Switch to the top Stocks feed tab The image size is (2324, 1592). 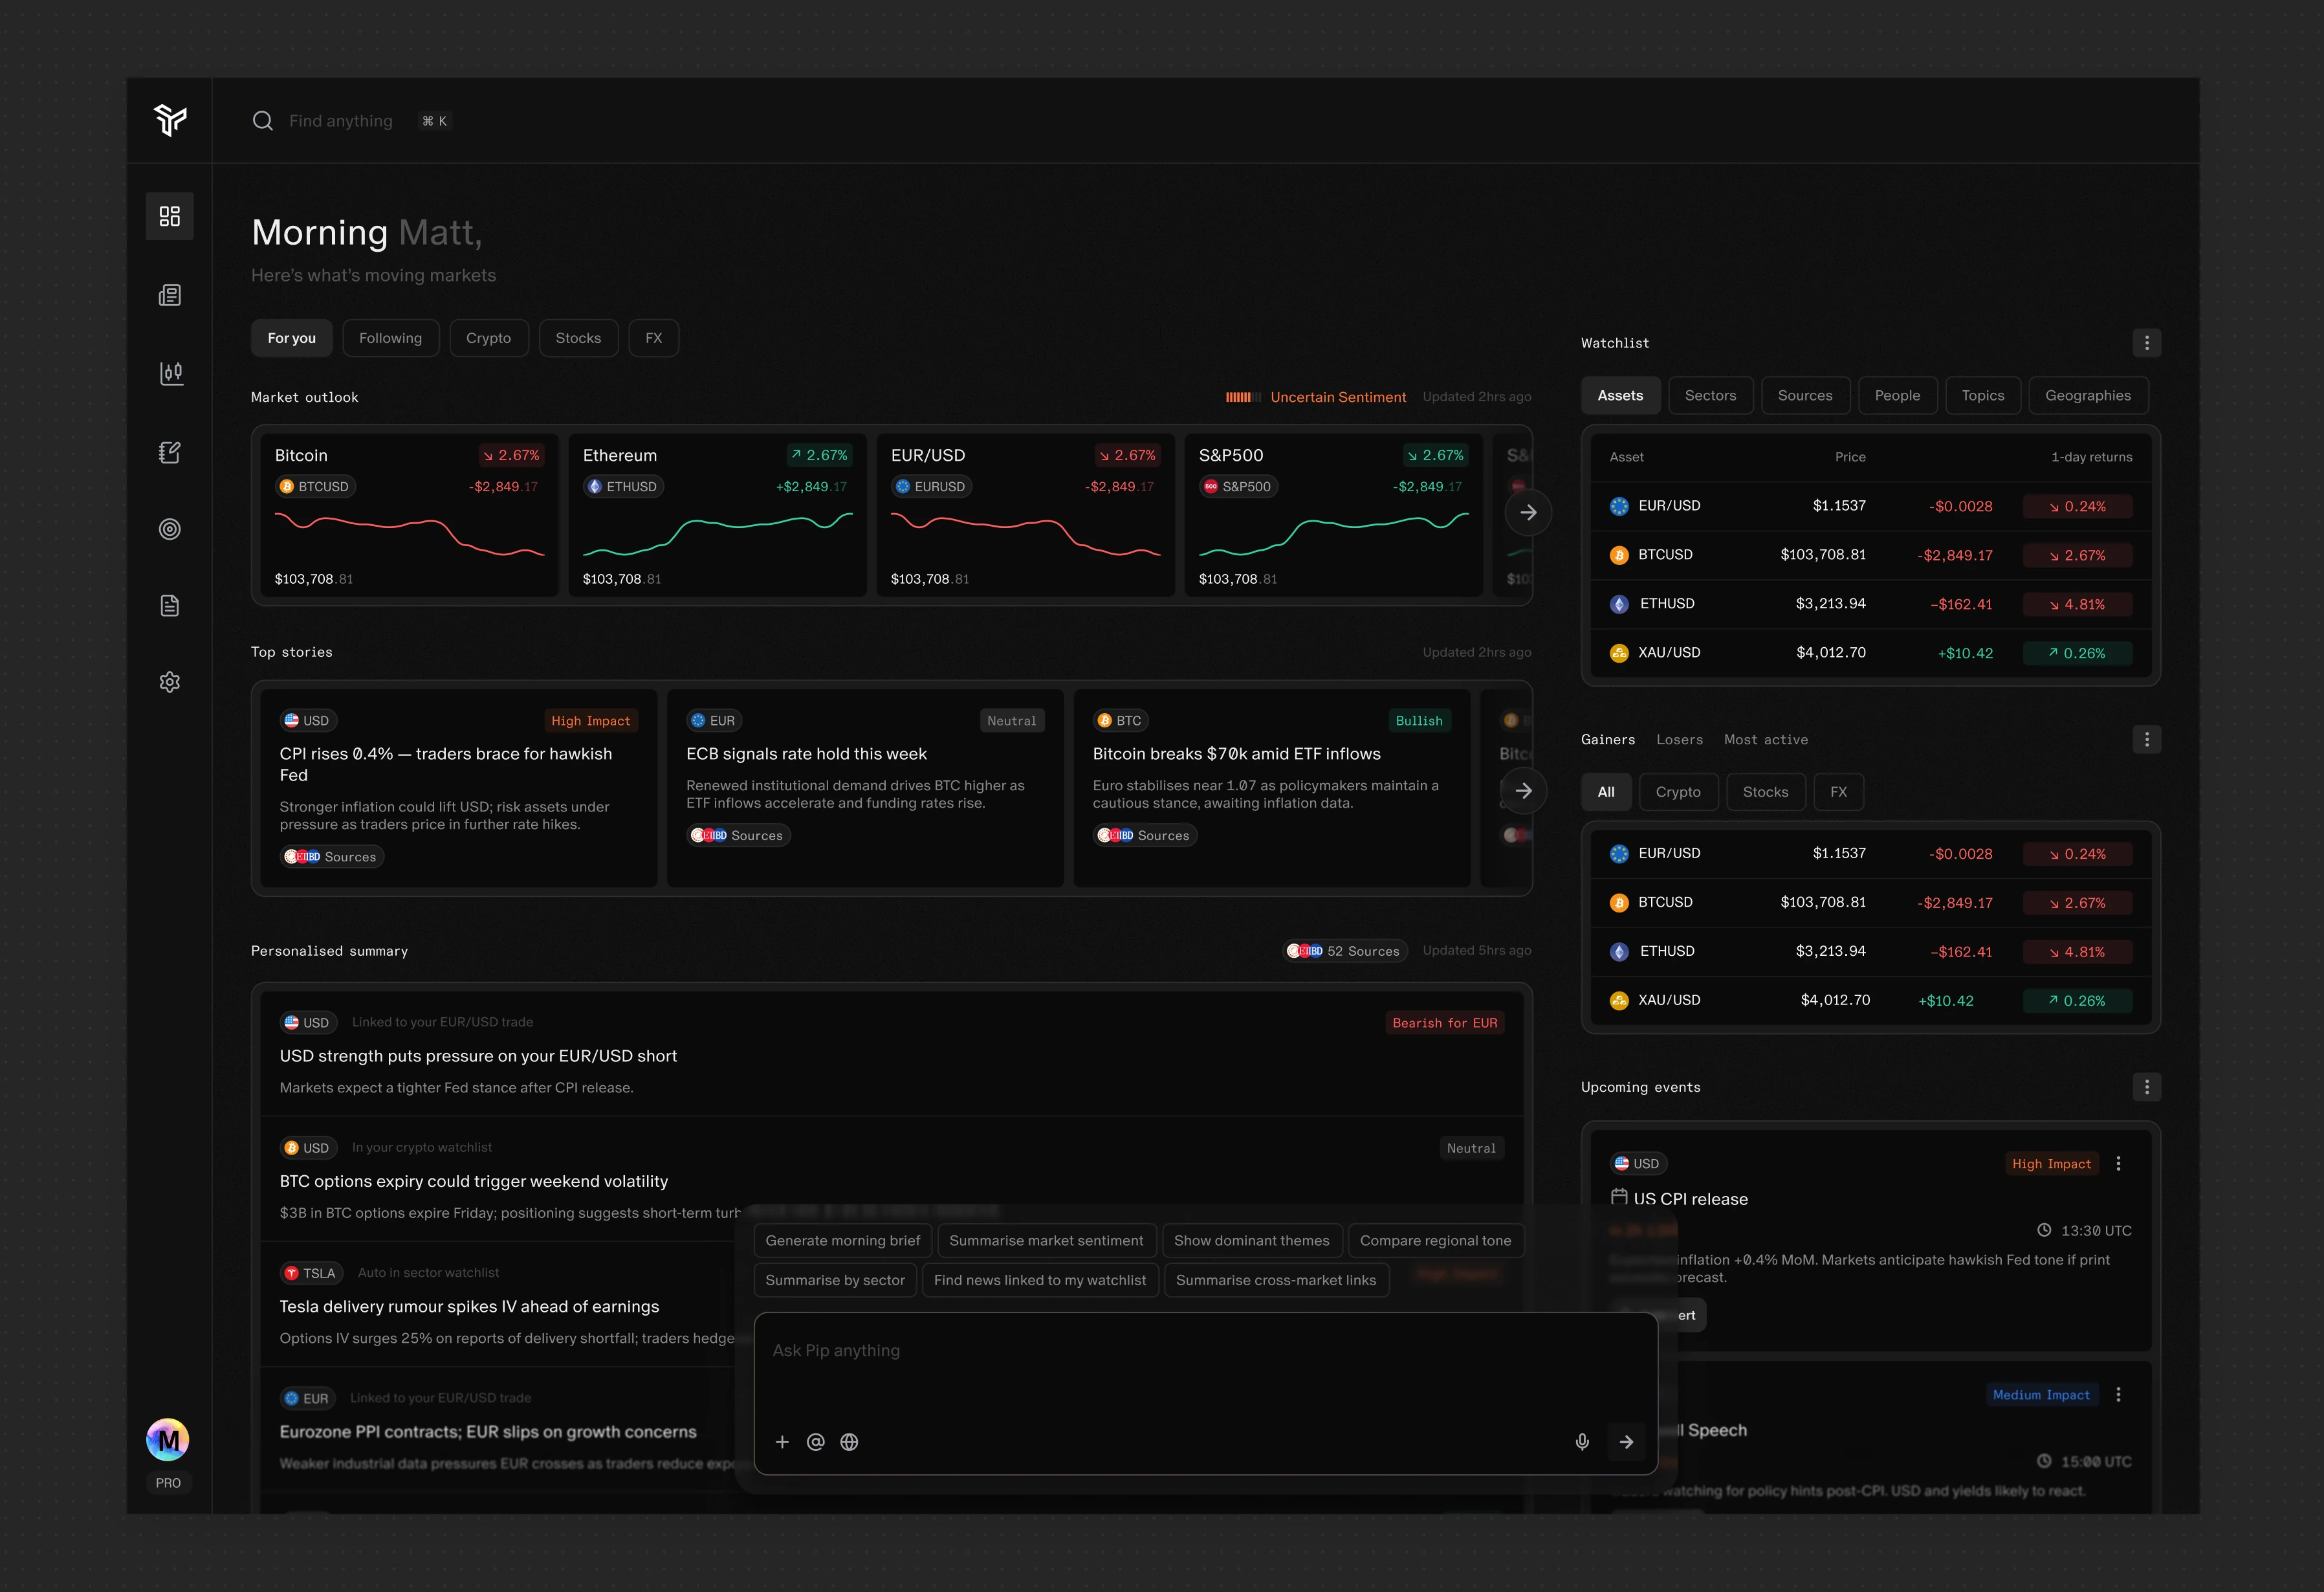(578, 338)
